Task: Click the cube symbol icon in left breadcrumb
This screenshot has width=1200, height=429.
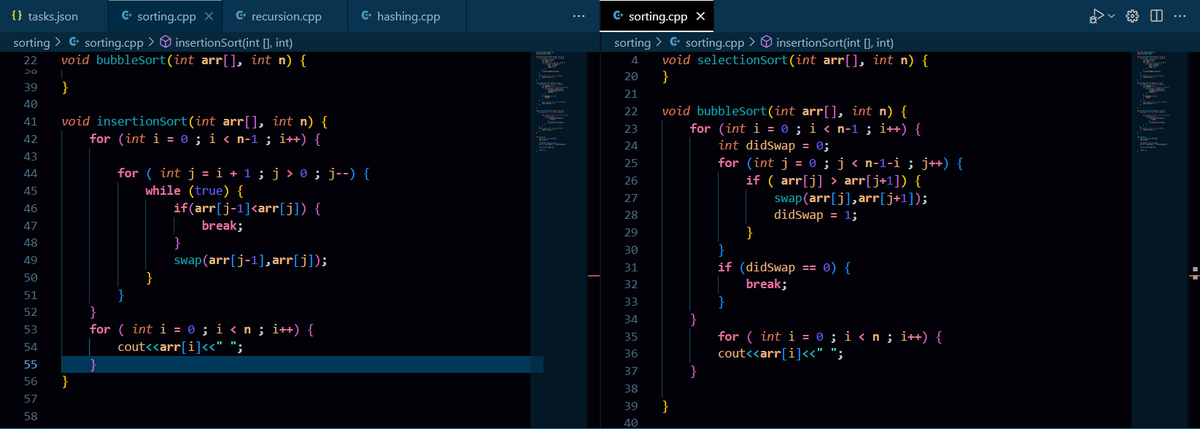Action: point(166,43)
